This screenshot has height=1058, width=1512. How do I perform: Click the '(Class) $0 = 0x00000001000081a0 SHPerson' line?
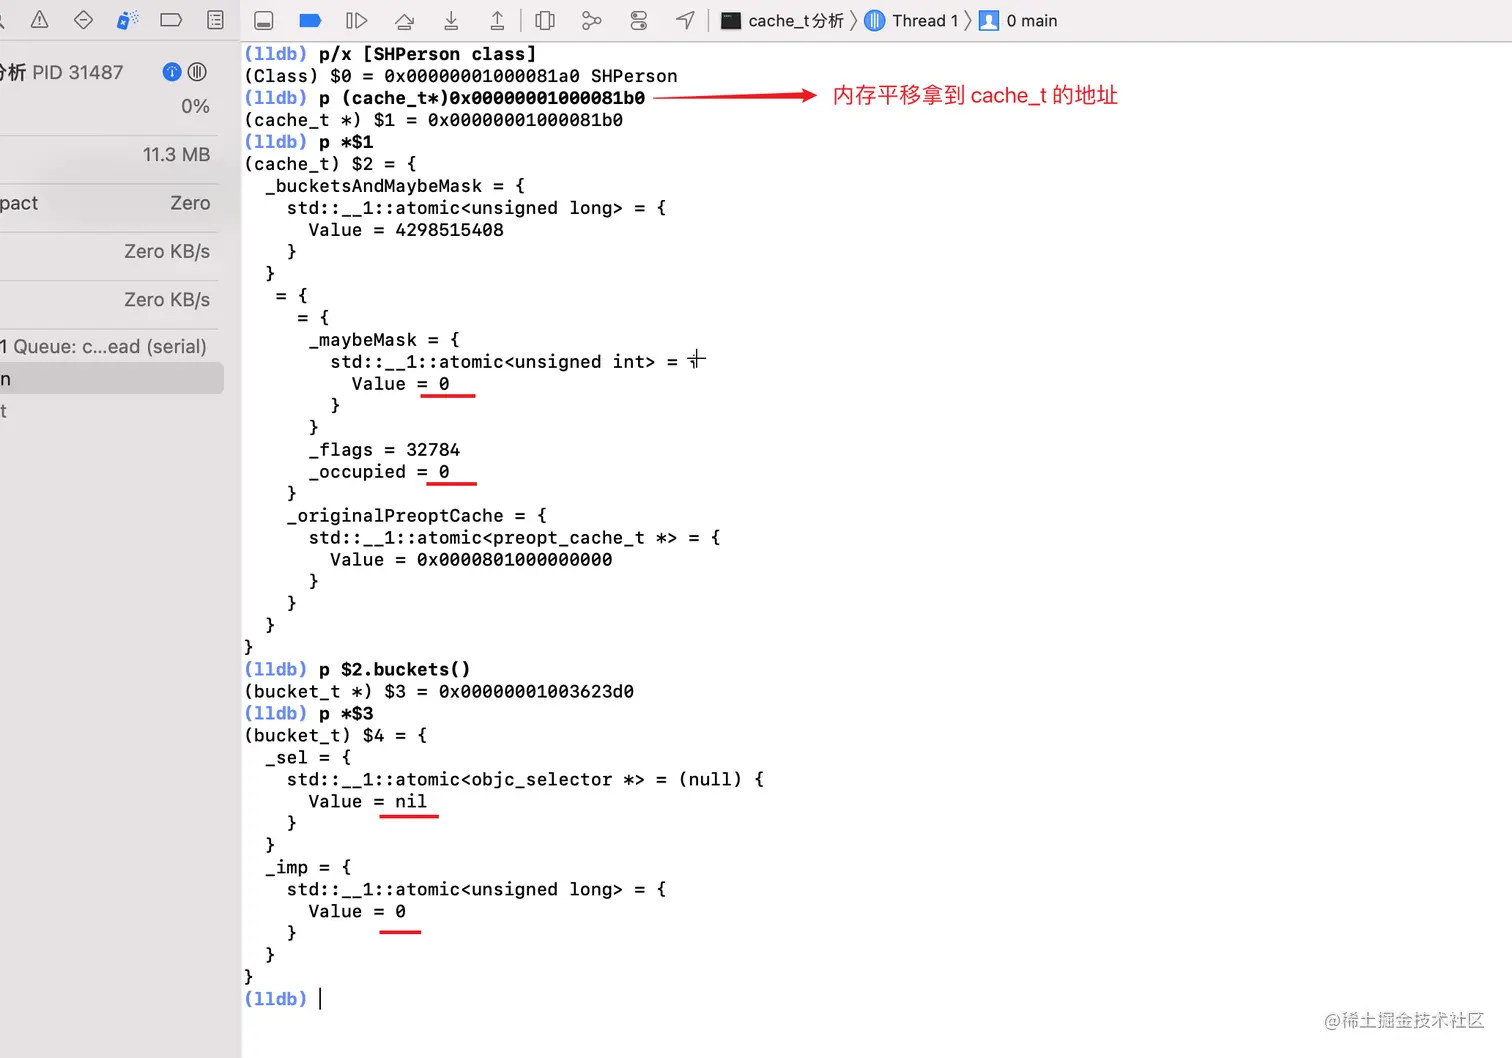click(x=461, y=76)
